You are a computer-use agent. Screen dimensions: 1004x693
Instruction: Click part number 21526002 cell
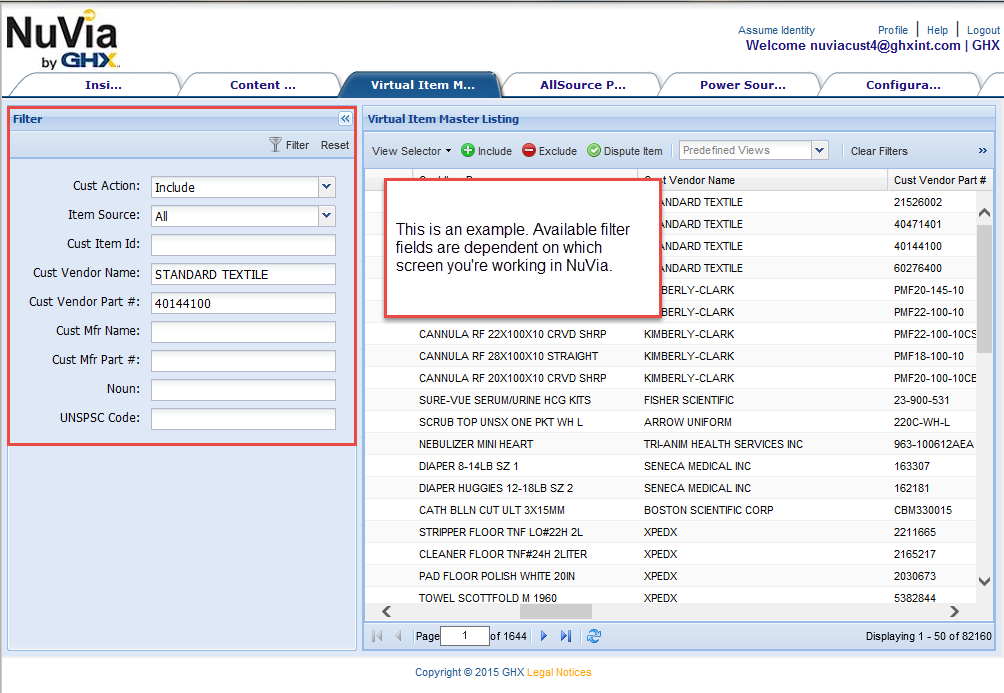pos(918,202)
